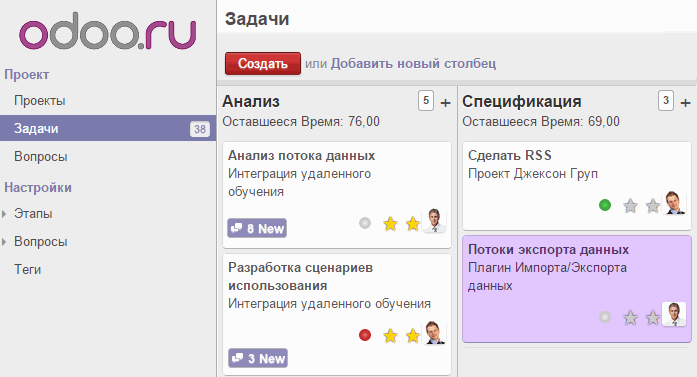Toggle first priority star on Сделать RSS card
This screenshot has height=377, width=697.
630,206
